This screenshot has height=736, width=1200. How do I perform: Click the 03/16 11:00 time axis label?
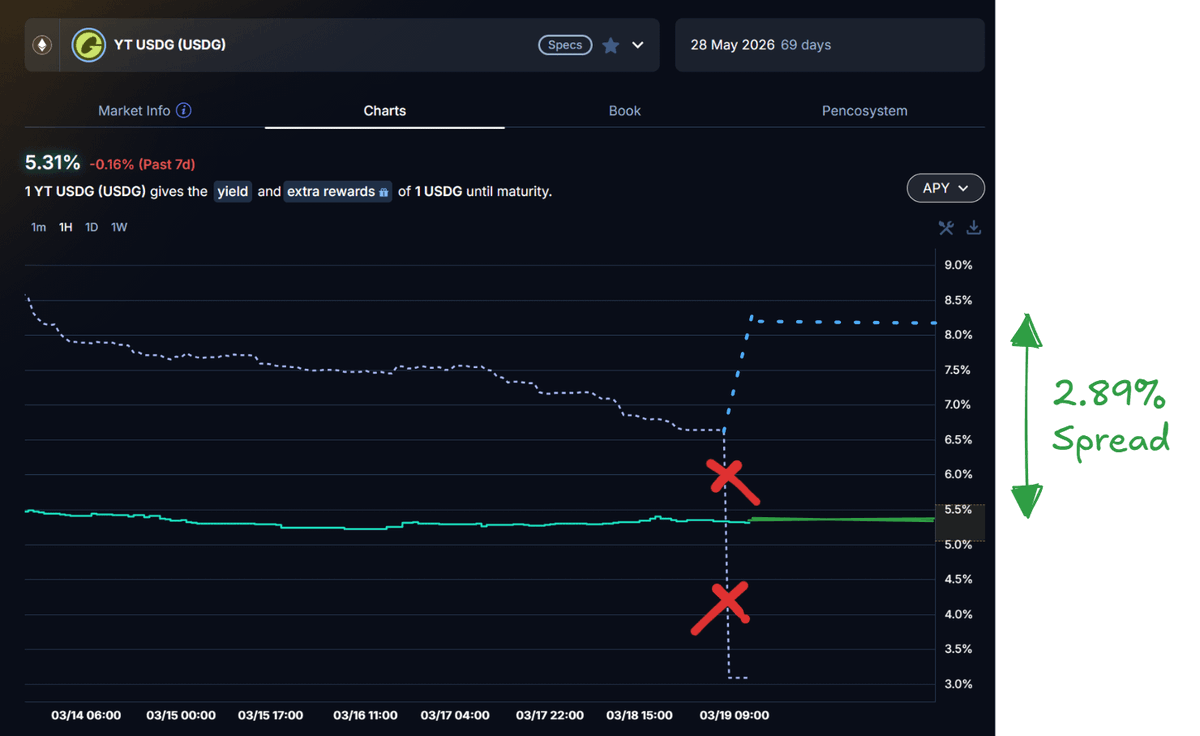tap(365, 715)
